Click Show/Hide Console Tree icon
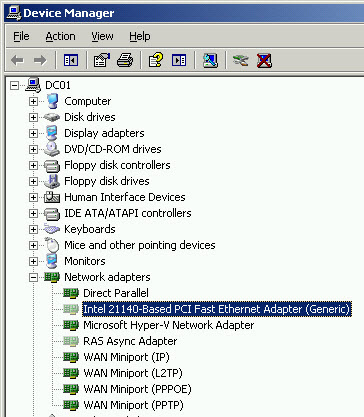Image resolution: width=364 pixels, height=417 pixels. coord(71,60)
